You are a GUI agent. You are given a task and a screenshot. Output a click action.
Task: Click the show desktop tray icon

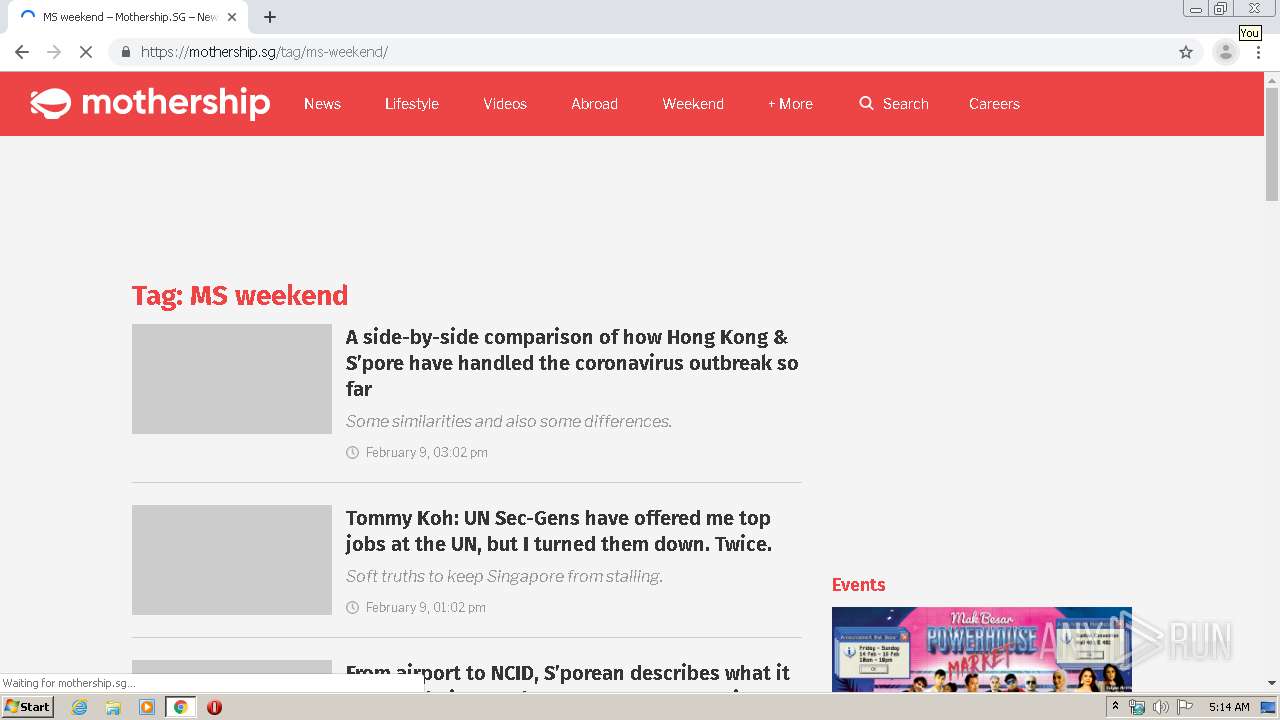pyautogui.click(x=1269, y=707)
